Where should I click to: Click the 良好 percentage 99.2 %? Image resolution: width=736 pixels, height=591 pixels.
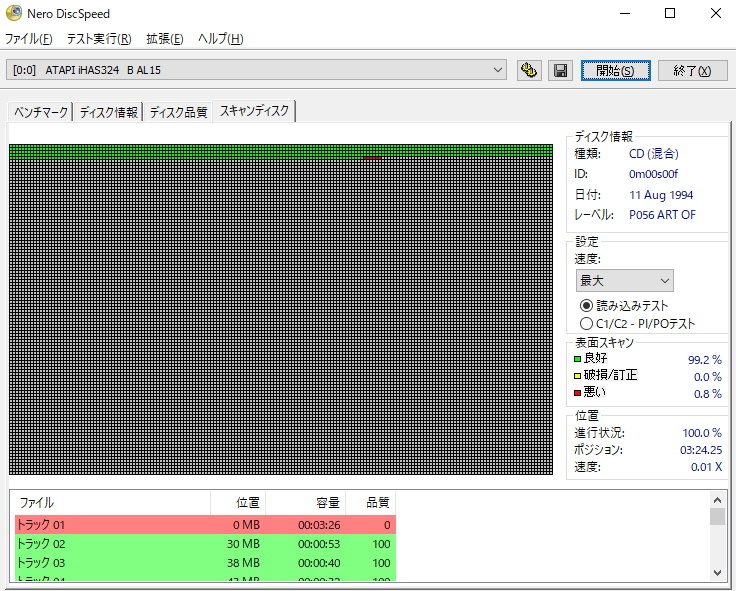click(x=705, y=360)
